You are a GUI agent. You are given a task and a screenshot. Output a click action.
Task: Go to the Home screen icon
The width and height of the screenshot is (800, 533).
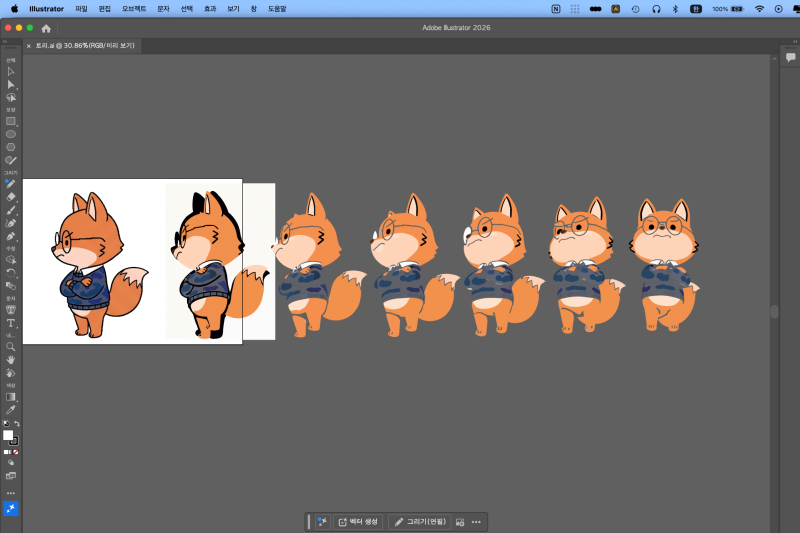point(46,29)
